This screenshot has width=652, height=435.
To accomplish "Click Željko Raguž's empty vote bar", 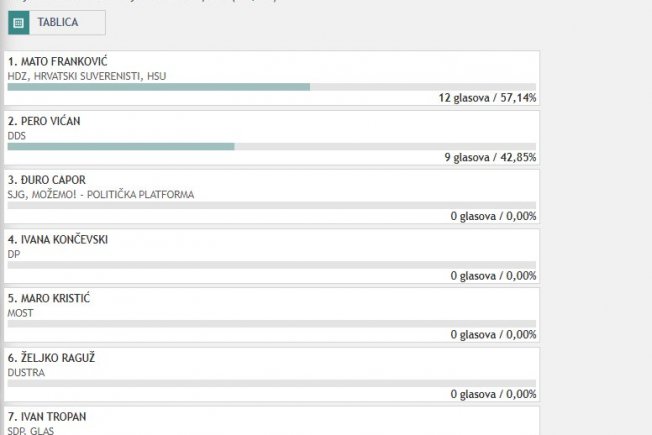I will [x=272, y=383].
